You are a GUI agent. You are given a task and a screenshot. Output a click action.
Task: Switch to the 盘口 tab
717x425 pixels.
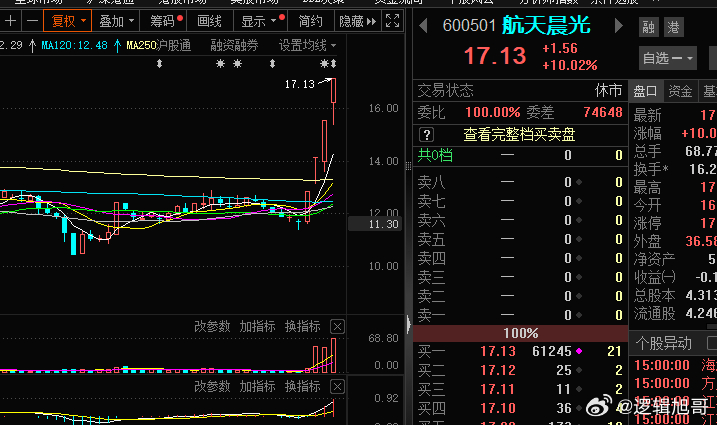pyautogui.click(x=645, y=91)
